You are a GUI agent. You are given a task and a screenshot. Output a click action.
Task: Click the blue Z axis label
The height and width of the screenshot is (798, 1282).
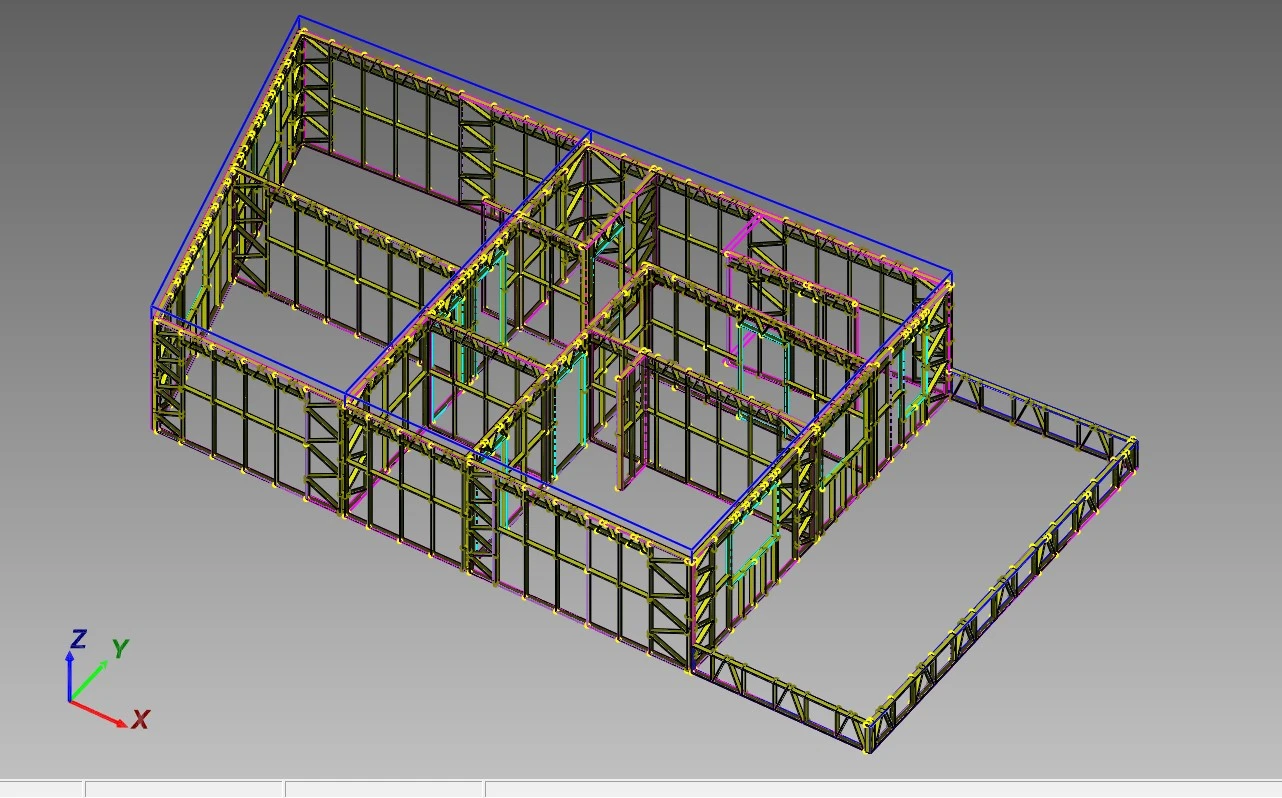pos(77,640)
